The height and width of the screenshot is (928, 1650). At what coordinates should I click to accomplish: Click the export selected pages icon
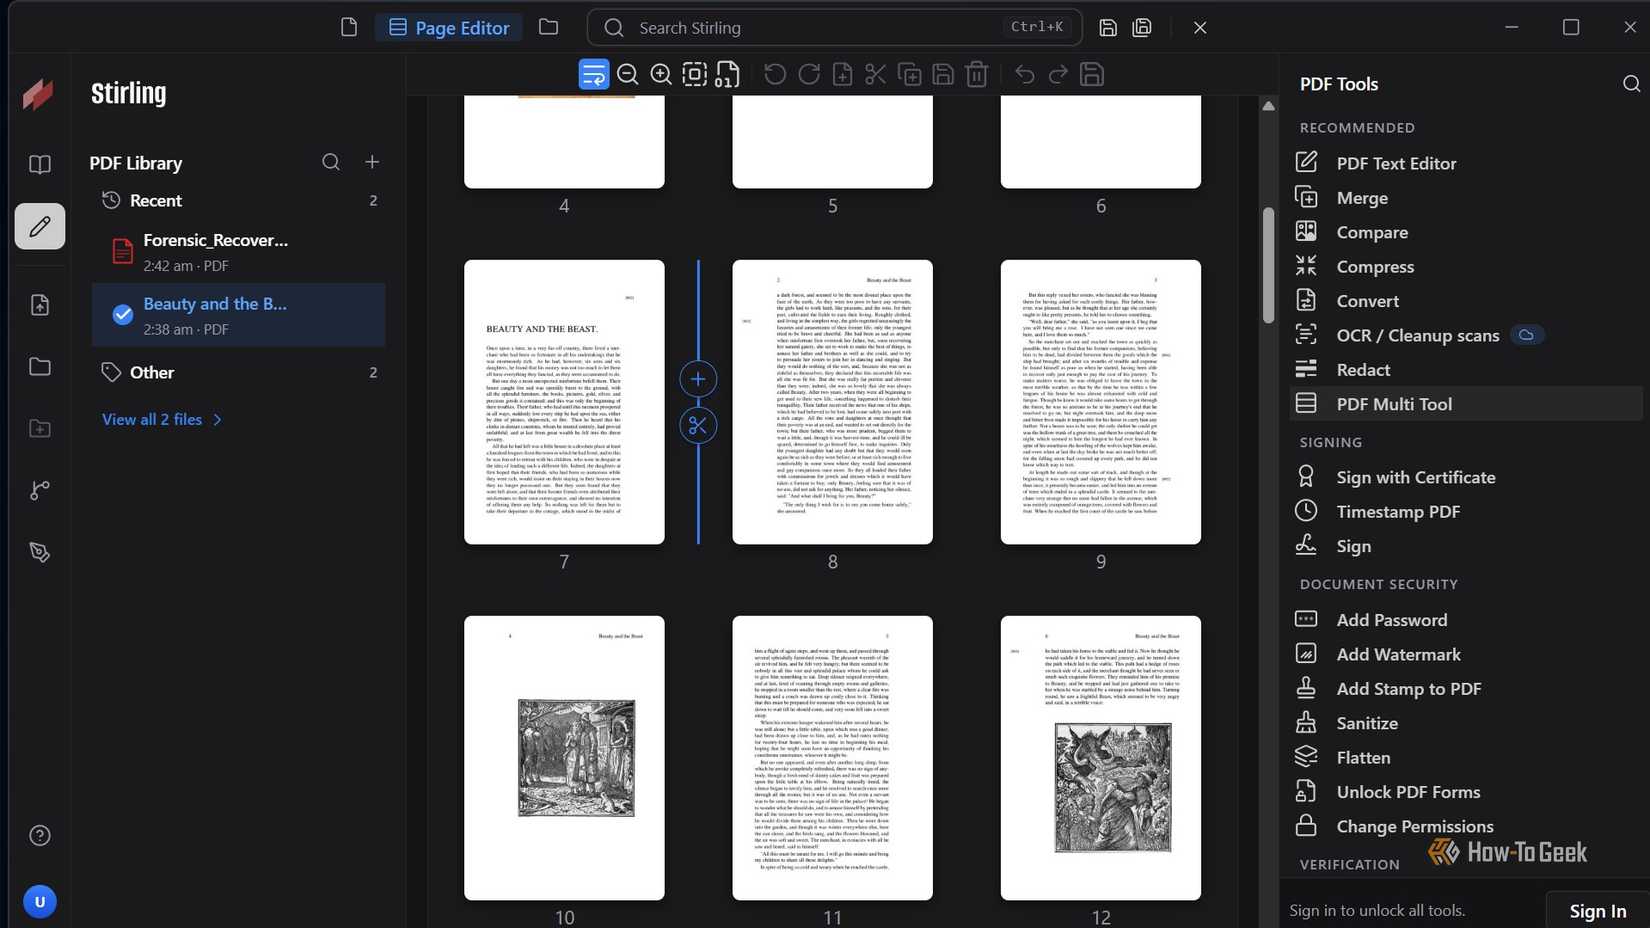(x=943, y=74)
